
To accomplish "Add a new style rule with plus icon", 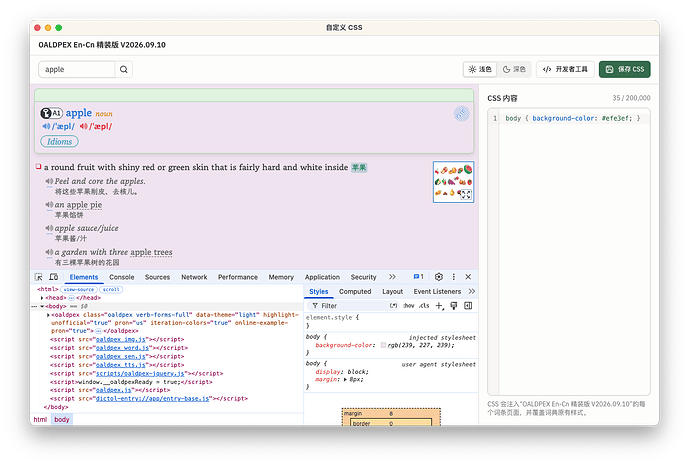I will (x=439, y=305).
